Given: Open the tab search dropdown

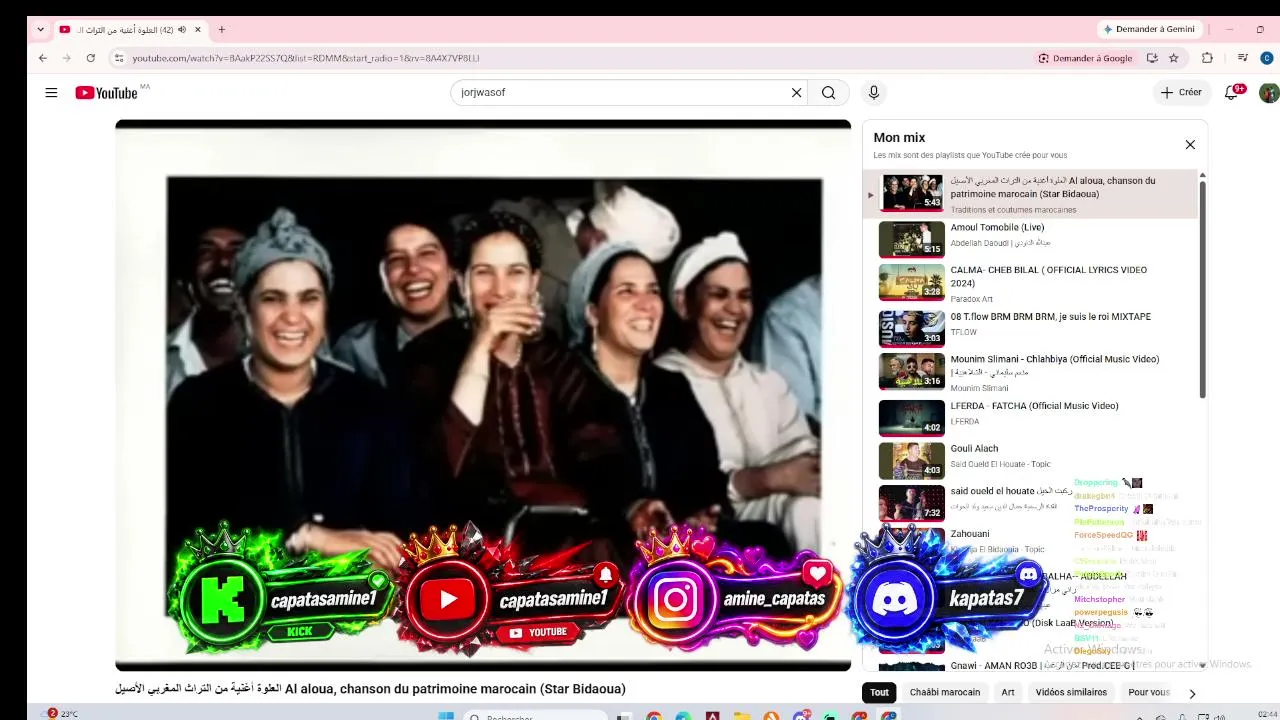Looking at the screenshot, I should coord(40,30).
